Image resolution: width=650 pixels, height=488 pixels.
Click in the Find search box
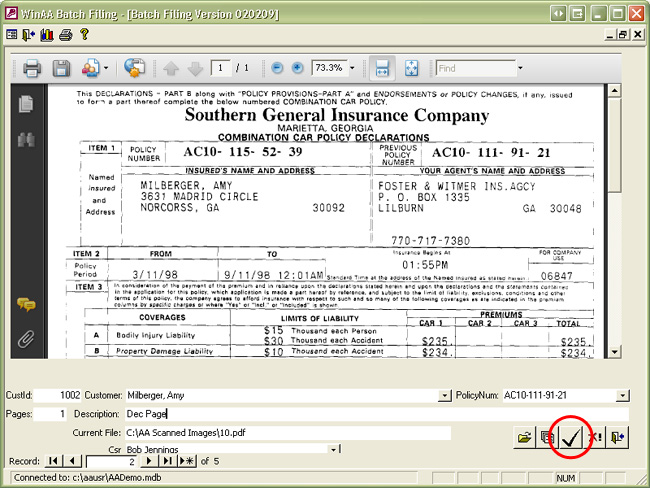(x=476, y=68)
